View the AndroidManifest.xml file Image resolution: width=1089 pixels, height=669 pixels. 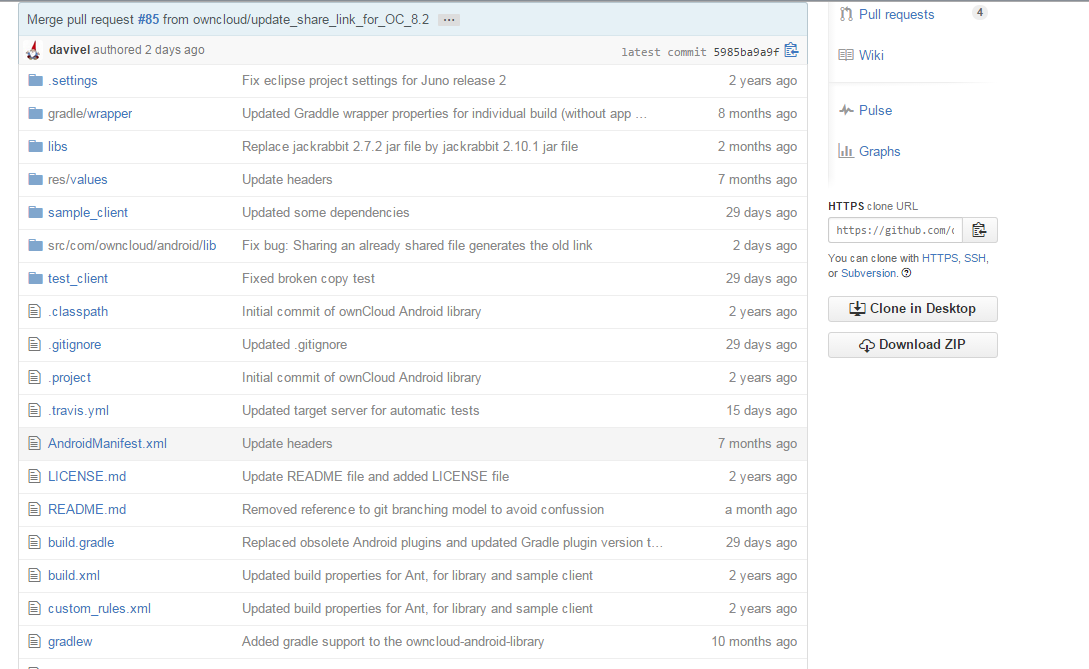(107, 444)
